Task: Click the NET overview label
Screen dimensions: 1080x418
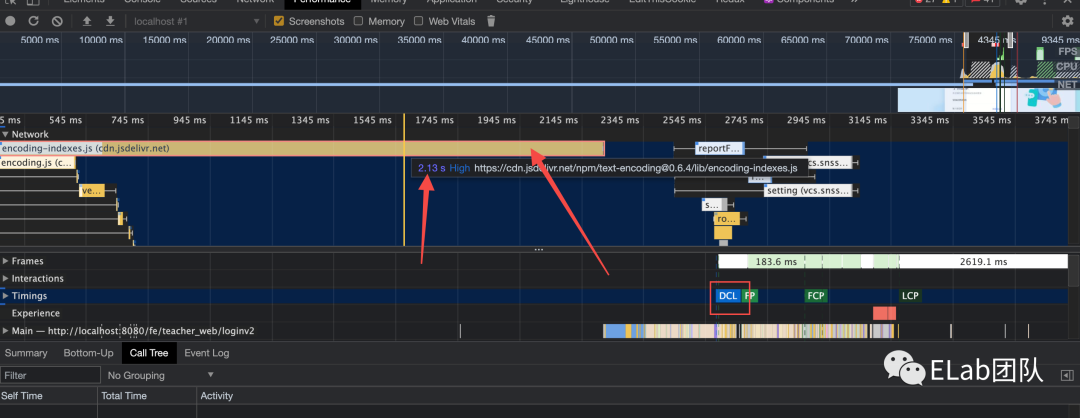Action: point(1068,85)
